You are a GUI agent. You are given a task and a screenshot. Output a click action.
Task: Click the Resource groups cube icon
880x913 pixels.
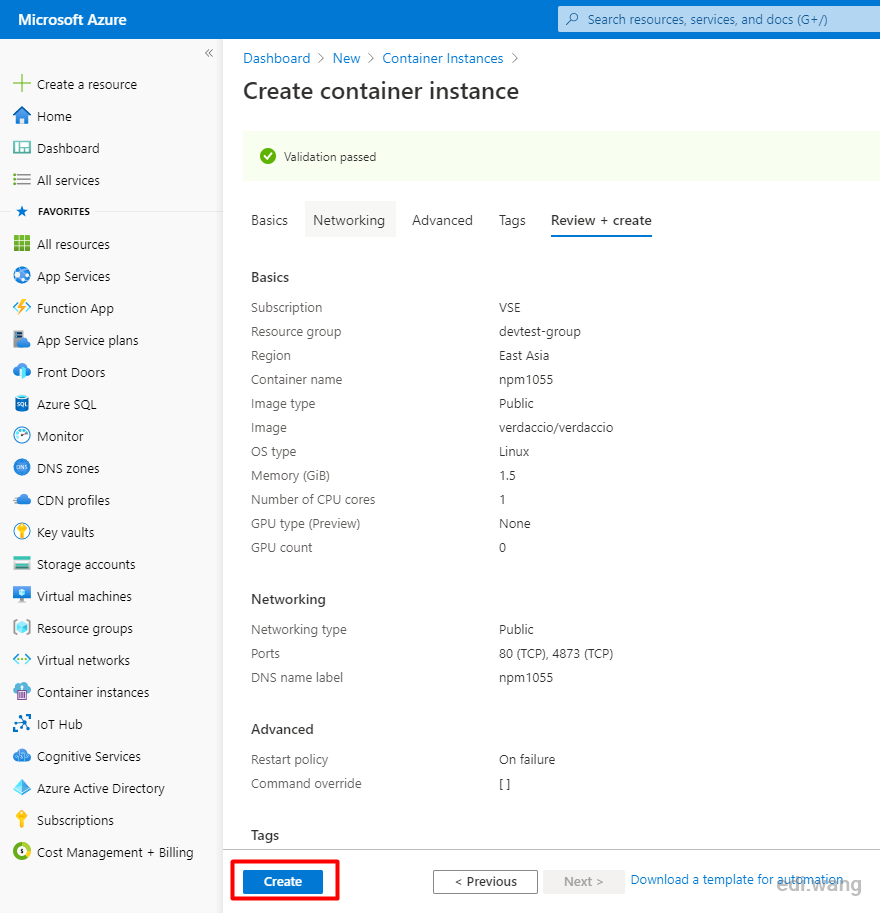coord(22,627)
